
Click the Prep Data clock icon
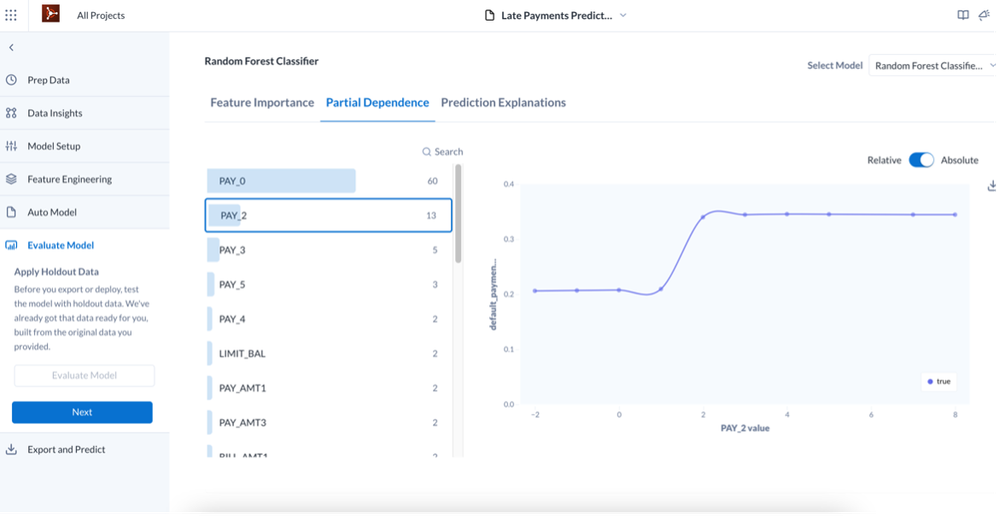point(11,80)
